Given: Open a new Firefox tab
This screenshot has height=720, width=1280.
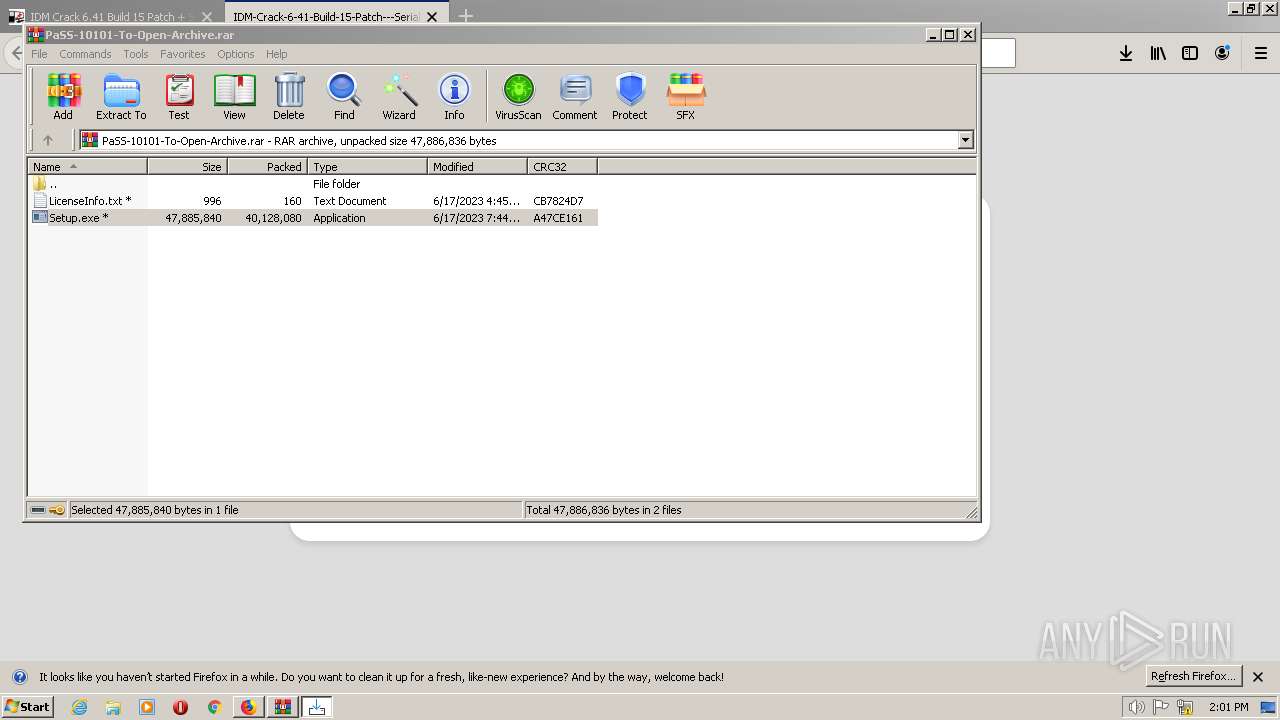Looking at the screenshot, I should tap(465, 16).
